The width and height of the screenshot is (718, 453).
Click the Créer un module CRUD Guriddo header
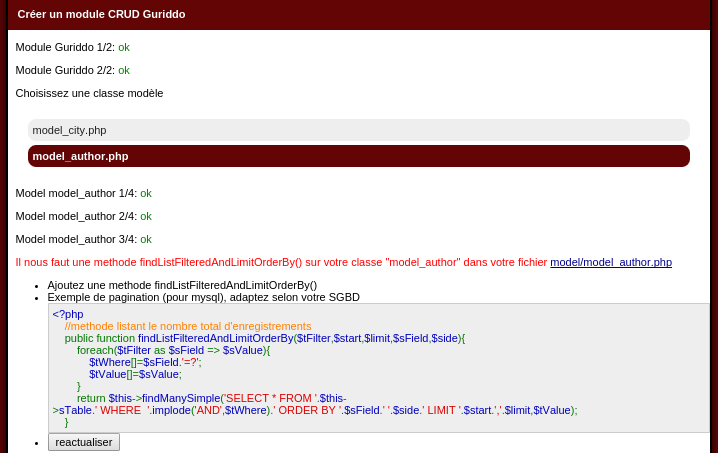(101, 14)
